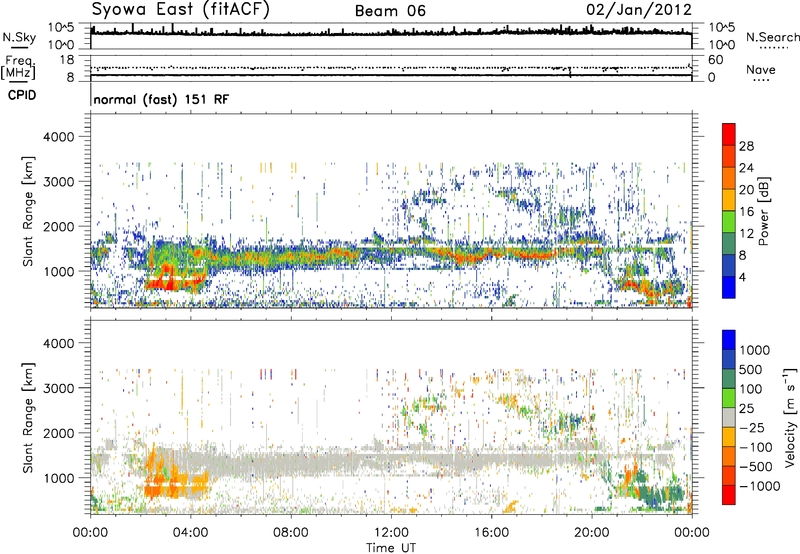Click the date '02/Jan/2012'

pyautogui.click(x=639, y=10)
